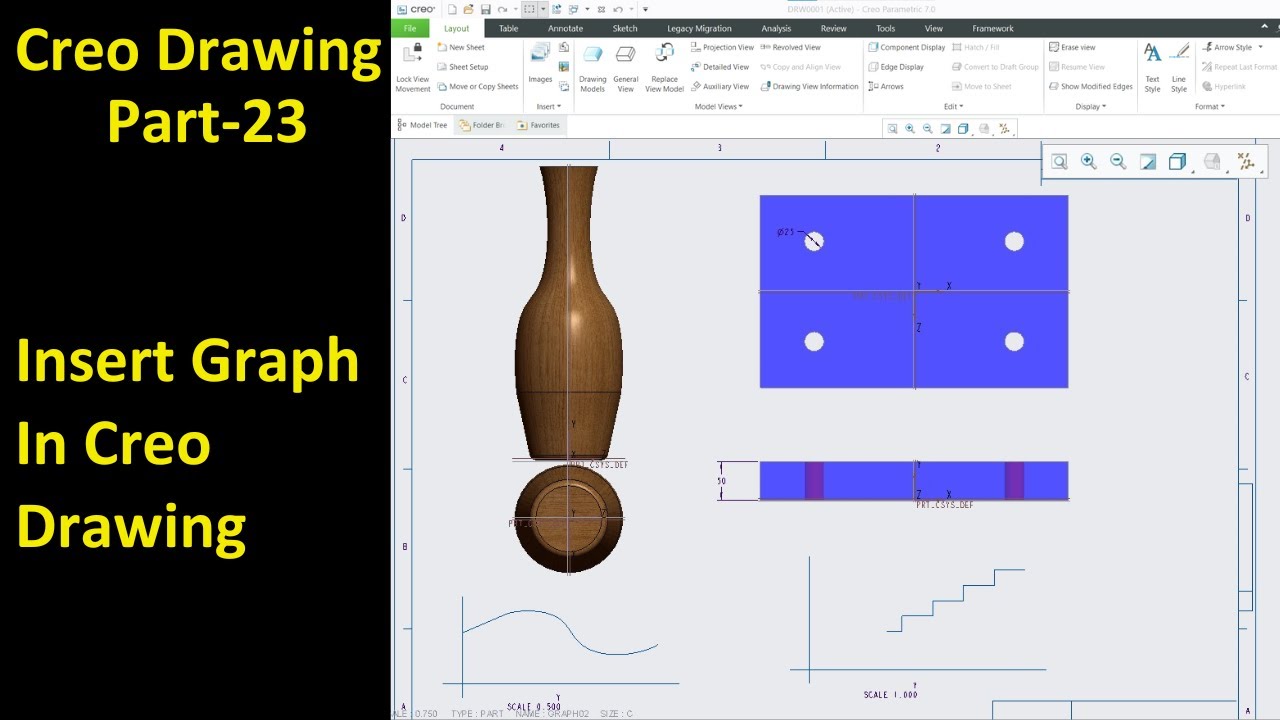Viewport: 1280px width, 720px height.
Task: Save the drawing with the floppy disk icon
Action: point(485,9)
